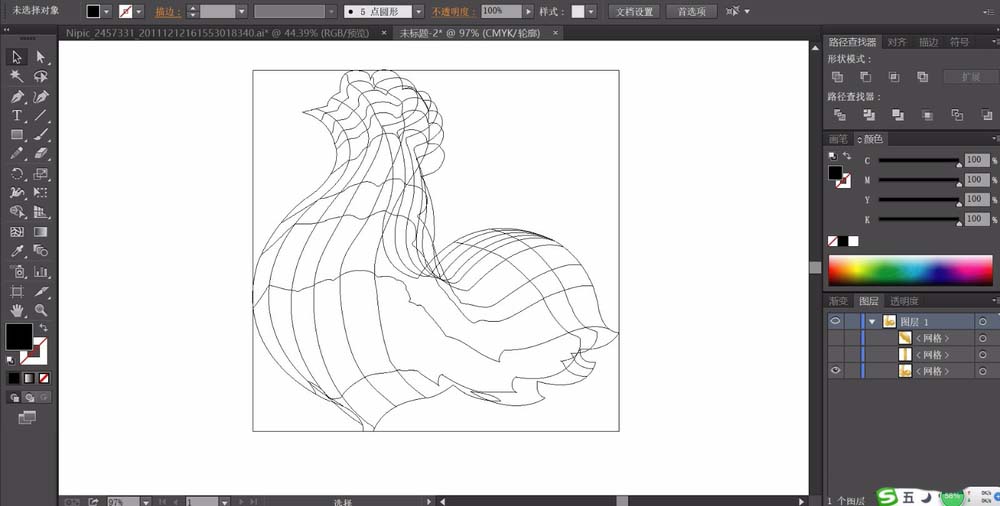Select the Hand tool

tap(17, 310)
